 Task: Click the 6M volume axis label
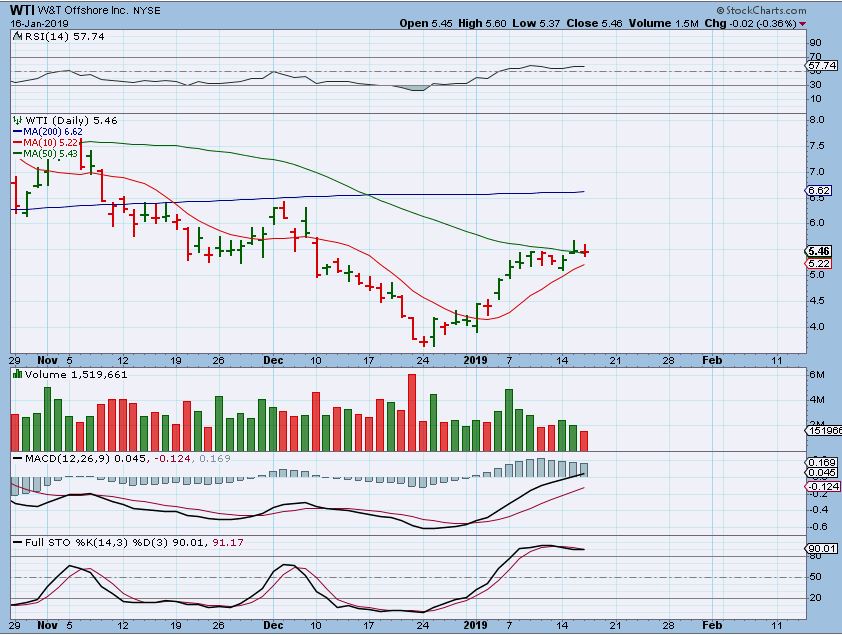pos(816,374)
